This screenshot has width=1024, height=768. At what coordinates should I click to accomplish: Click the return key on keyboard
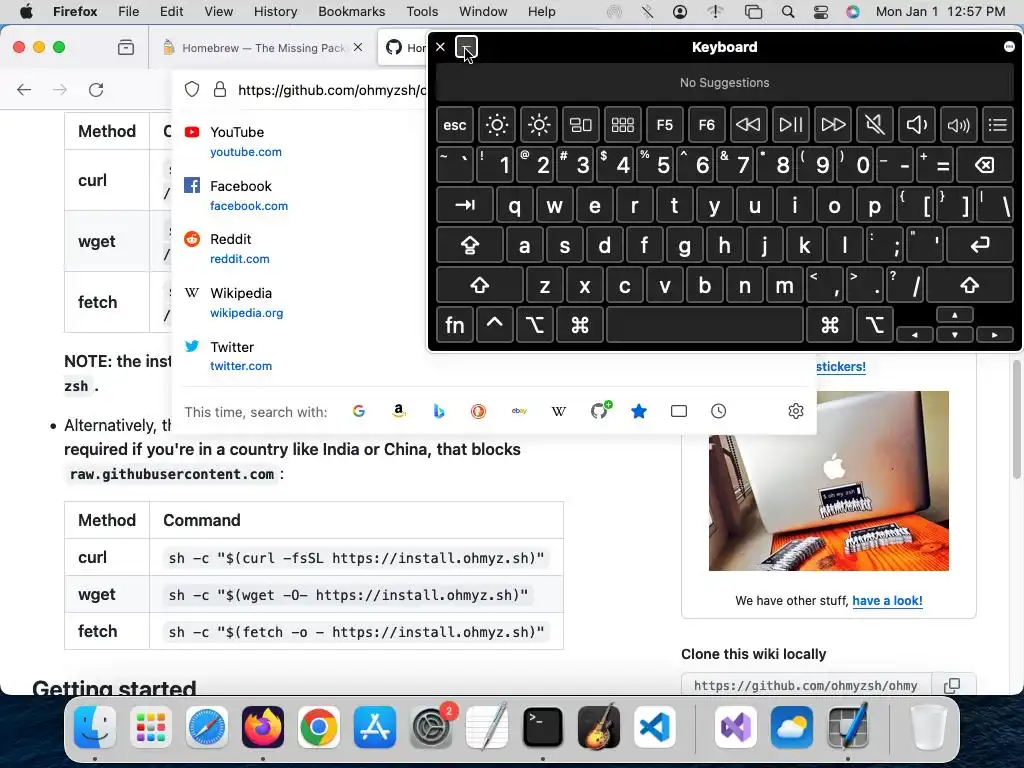coord(980,246)
